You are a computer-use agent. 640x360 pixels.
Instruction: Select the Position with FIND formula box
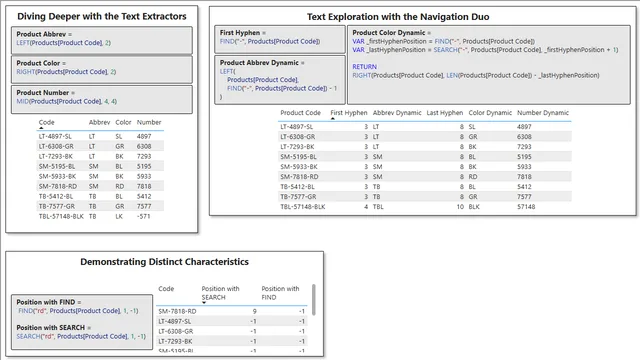pos(82,322)
